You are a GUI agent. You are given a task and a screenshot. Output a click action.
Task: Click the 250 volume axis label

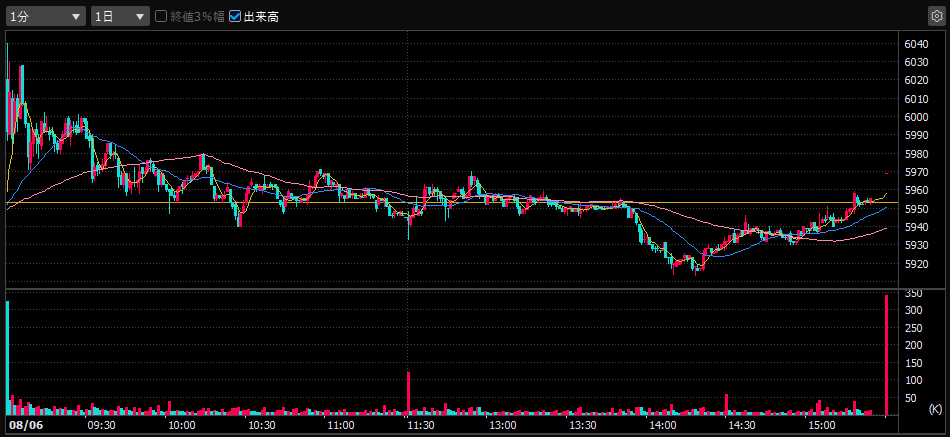pos(913,328)
